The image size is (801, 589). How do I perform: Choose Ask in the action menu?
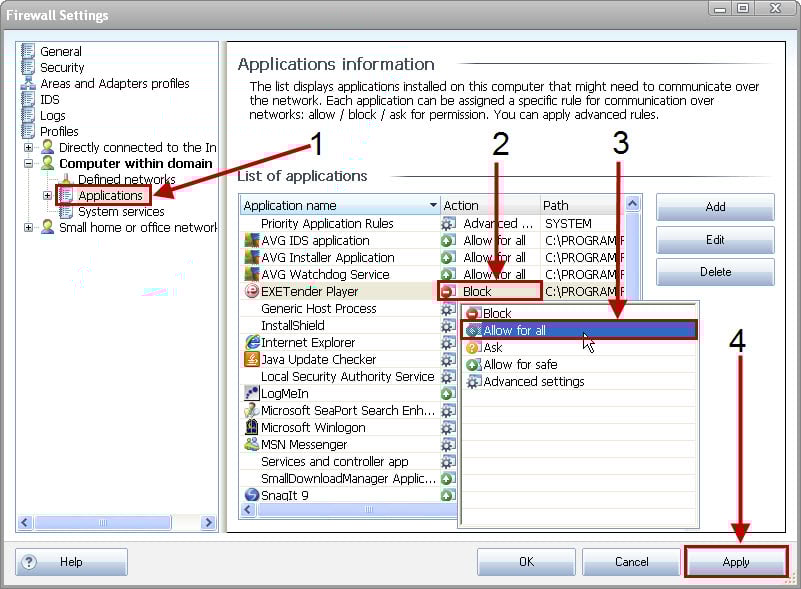tap(579, 347)
